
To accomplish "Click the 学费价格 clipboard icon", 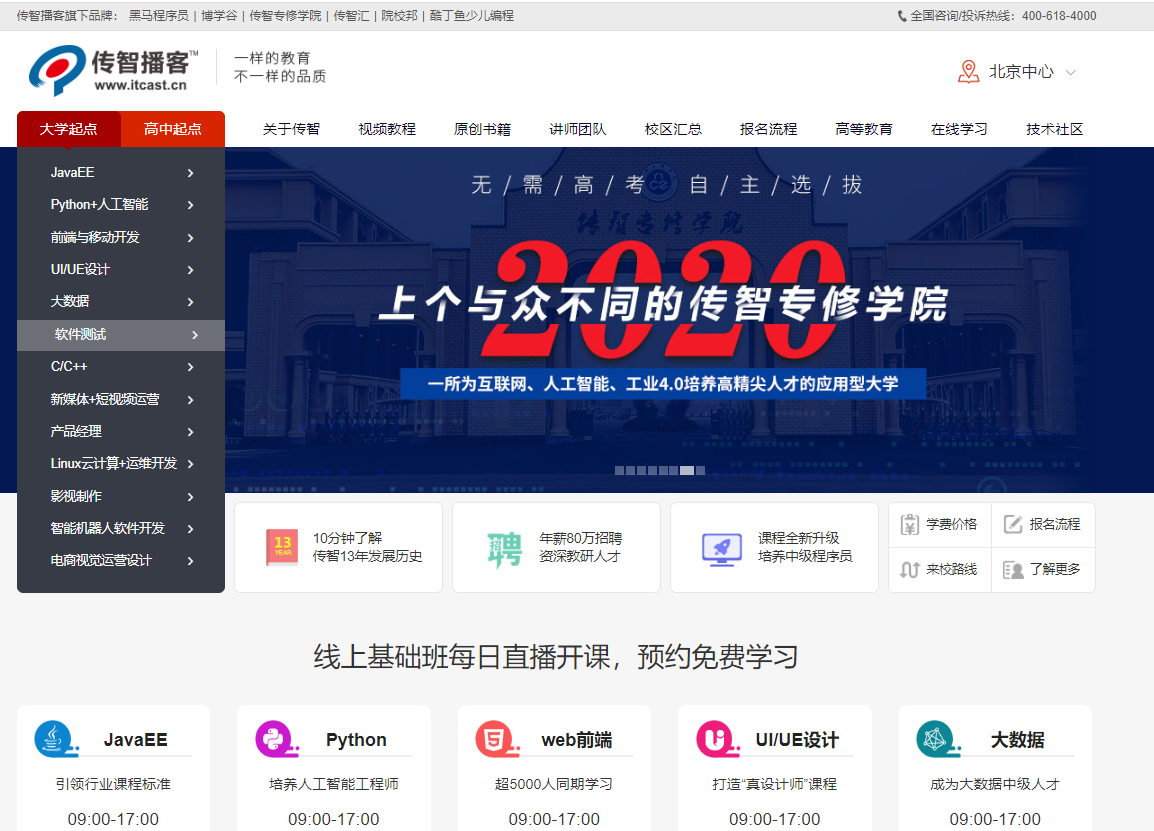I will tap(910, 525).
